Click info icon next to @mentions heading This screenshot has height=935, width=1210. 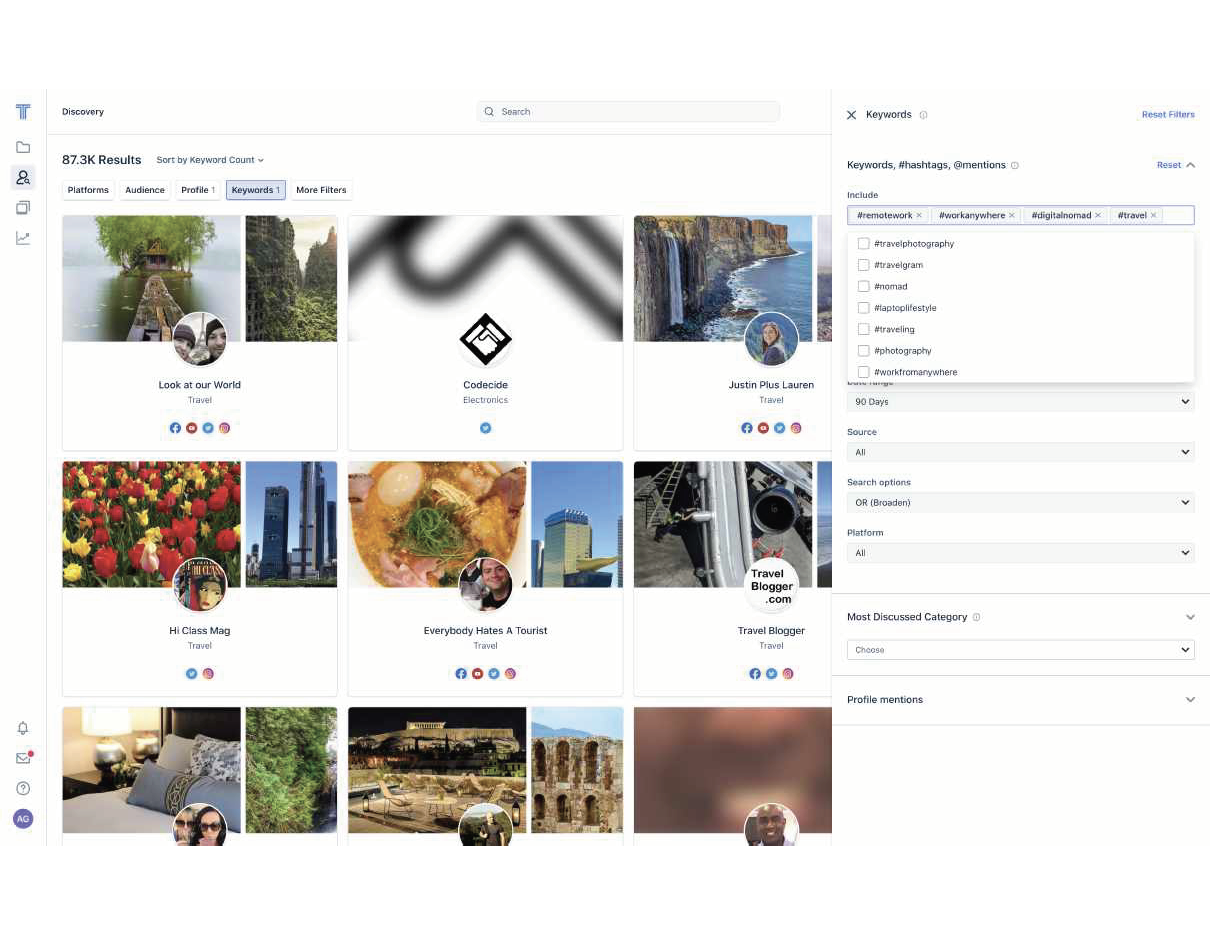[1015, 165]
